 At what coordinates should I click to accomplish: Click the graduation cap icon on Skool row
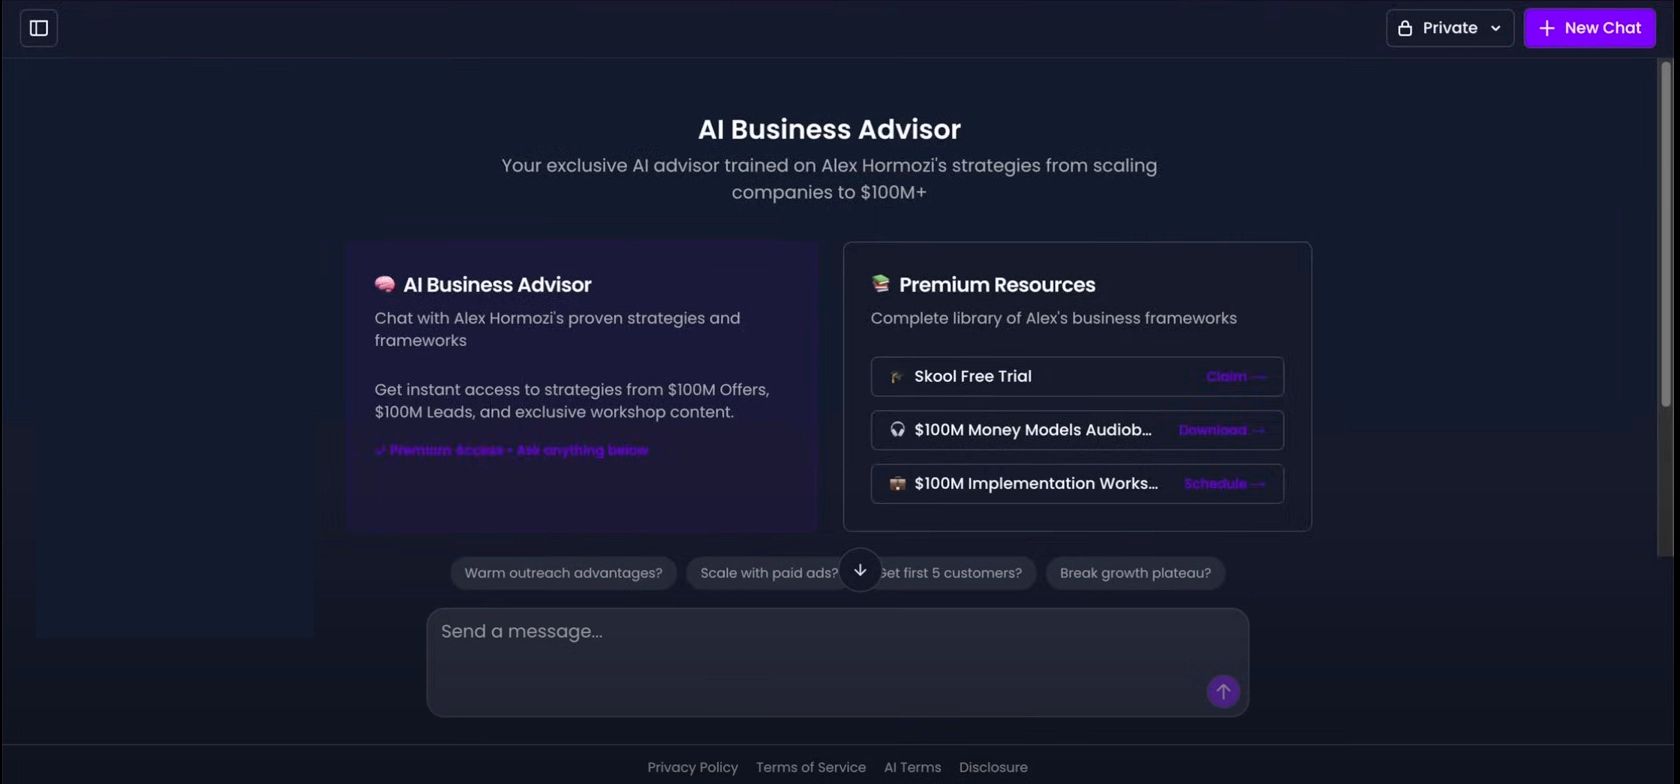tap(897, 377)
